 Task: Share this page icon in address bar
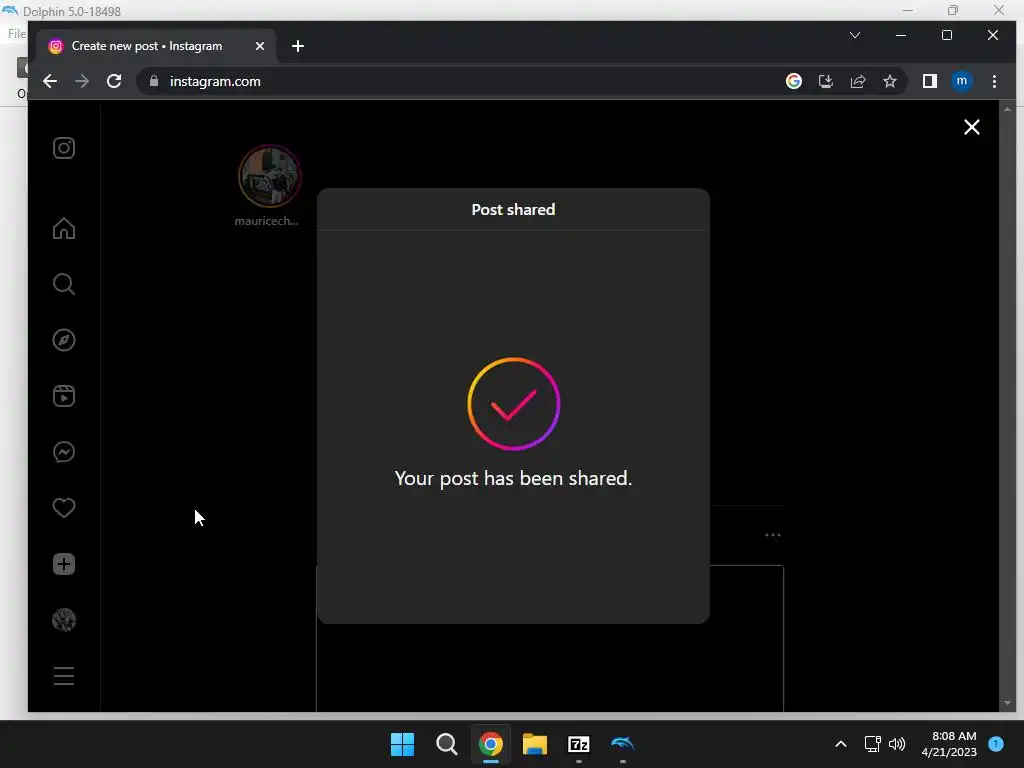858,81
